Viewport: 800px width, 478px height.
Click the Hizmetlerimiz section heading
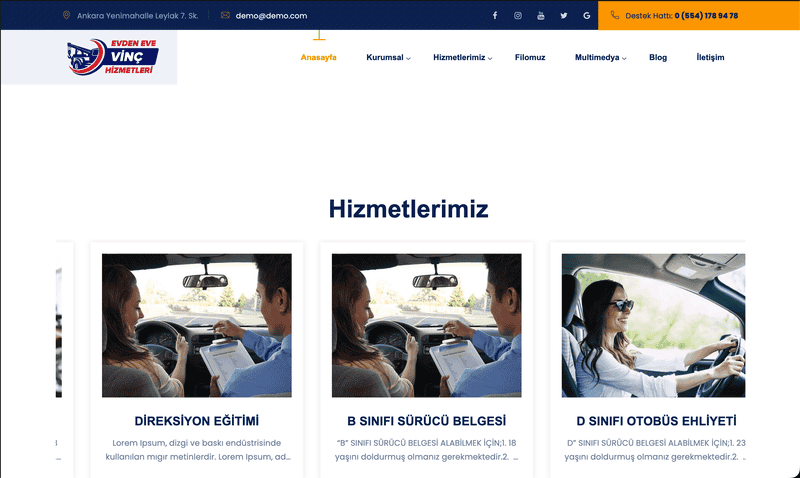[x=408, y=209]
